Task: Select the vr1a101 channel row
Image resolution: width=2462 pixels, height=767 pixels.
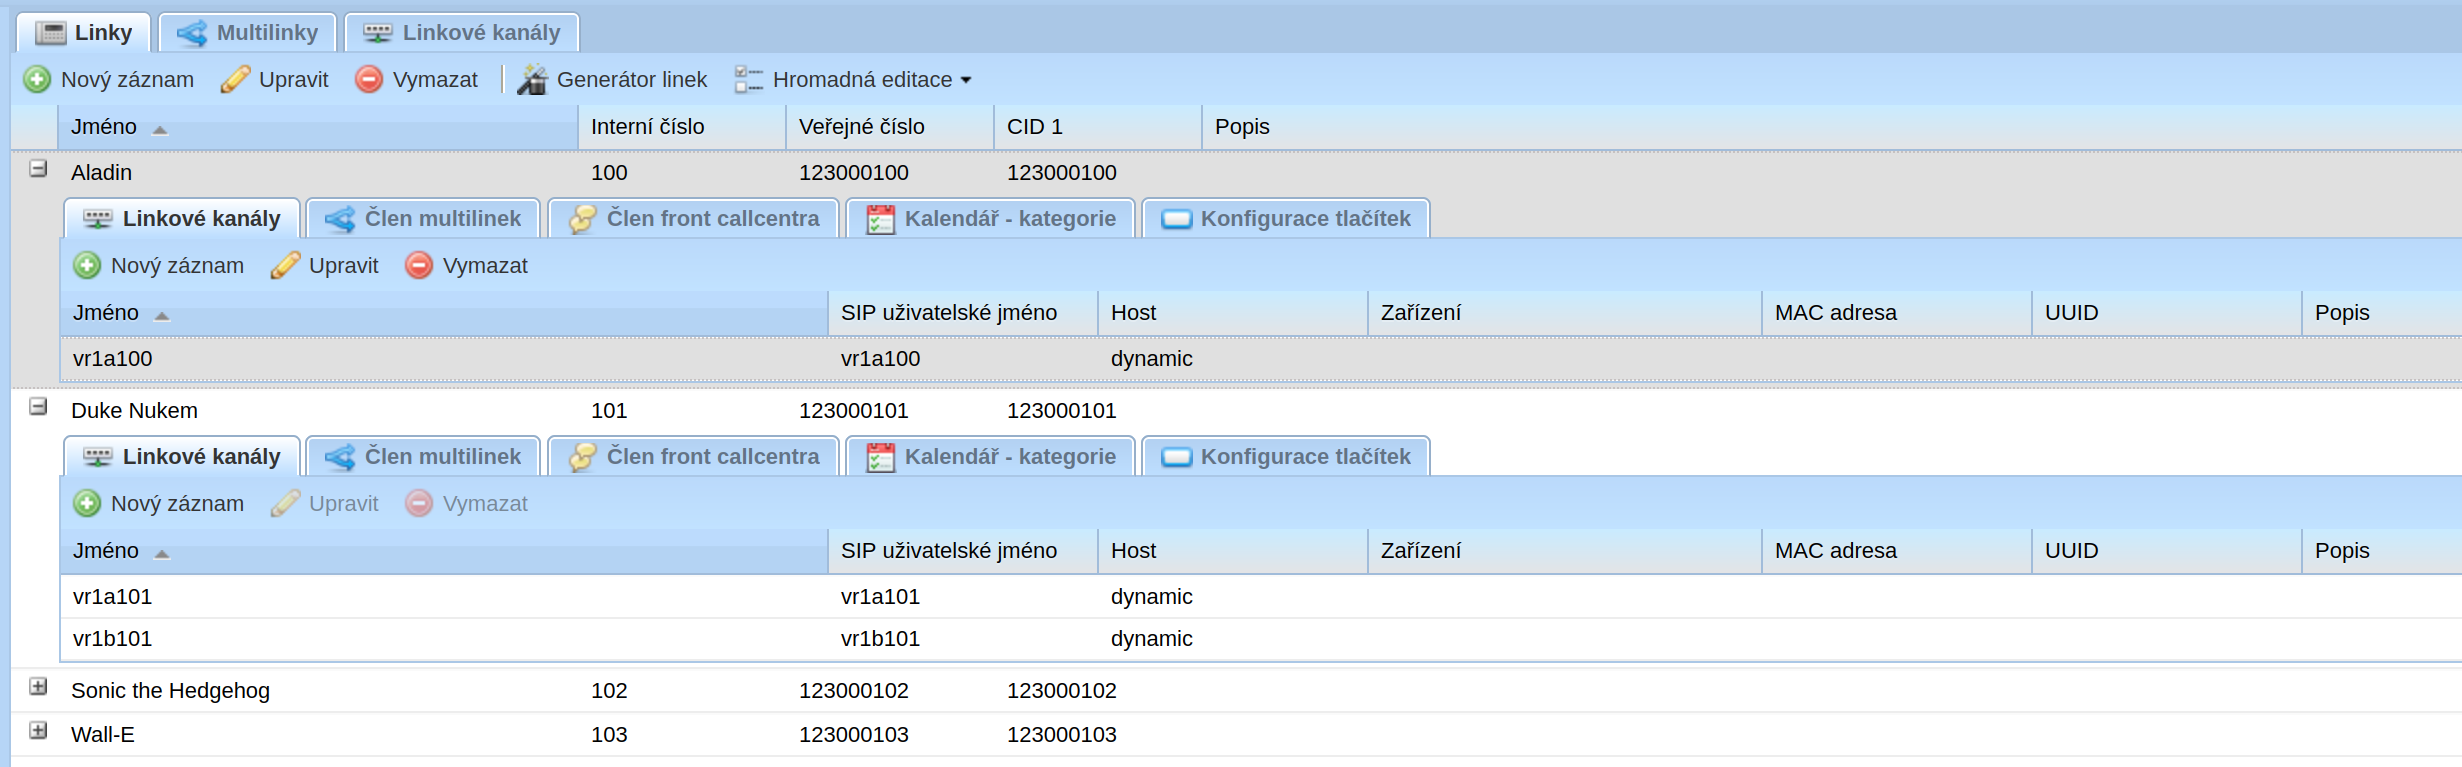Action: (x=1261, y=597)
